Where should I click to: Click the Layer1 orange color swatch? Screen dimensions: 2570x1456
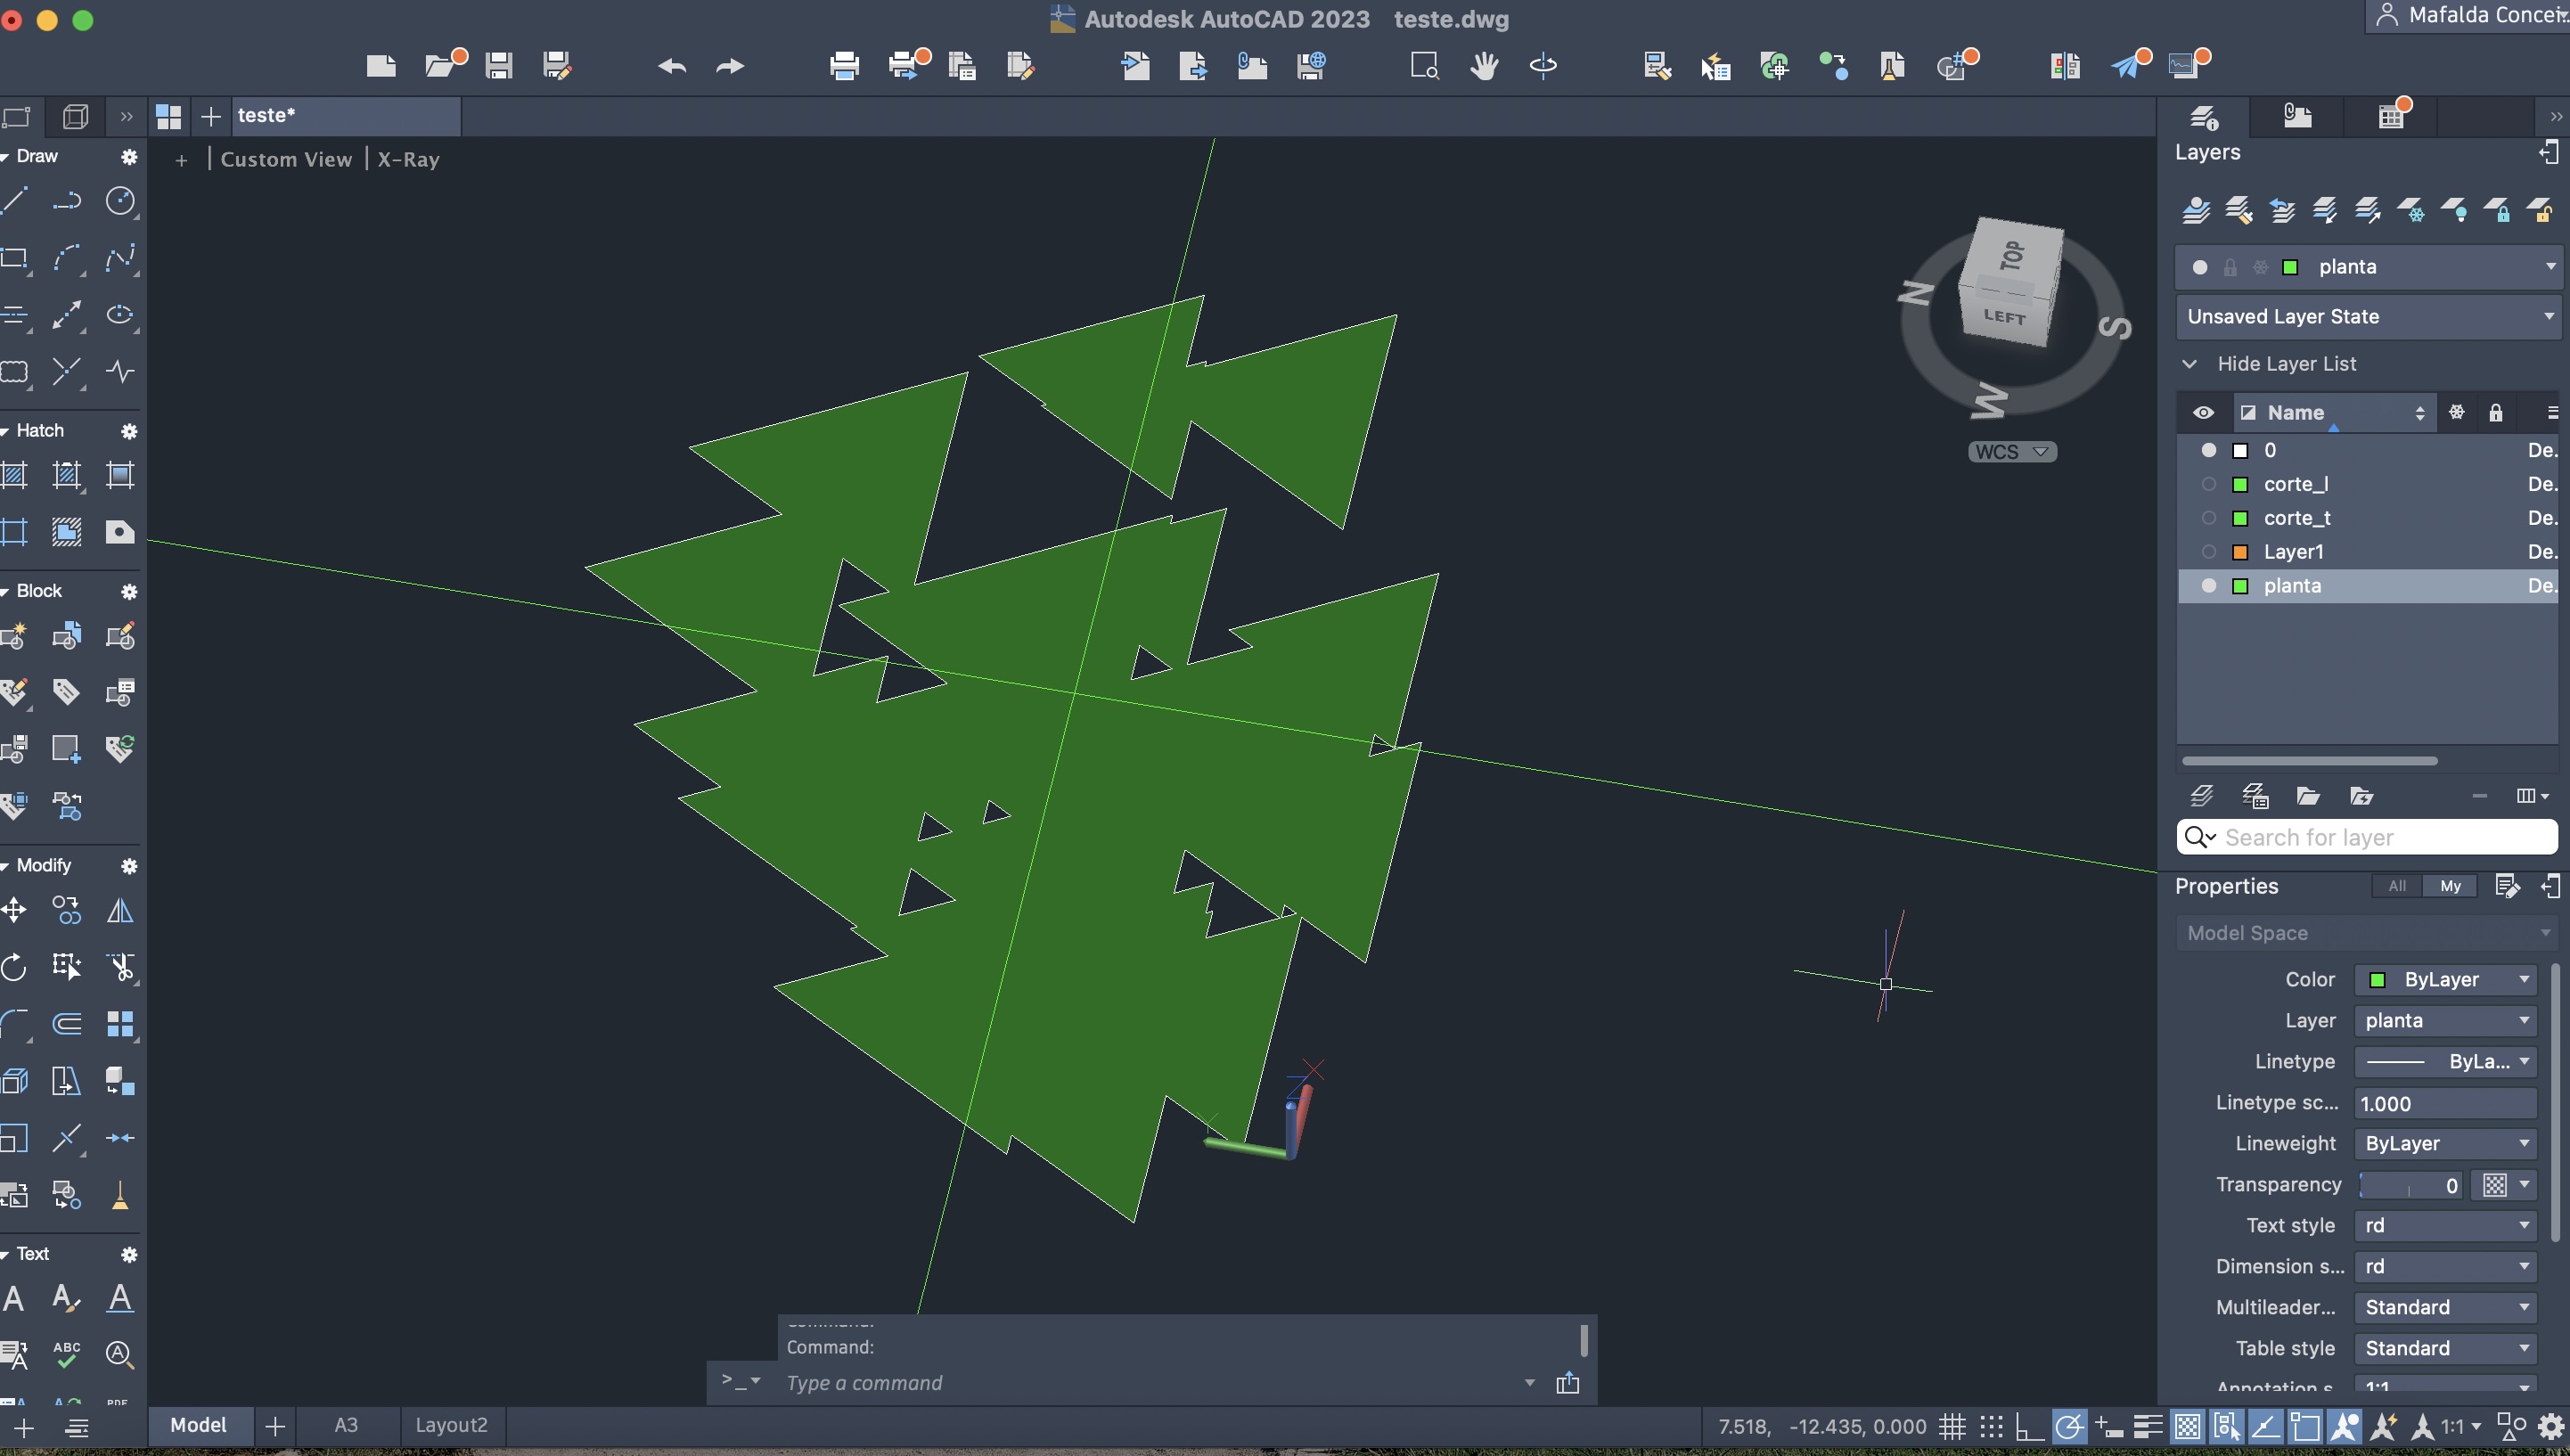tap(2240, 552)
